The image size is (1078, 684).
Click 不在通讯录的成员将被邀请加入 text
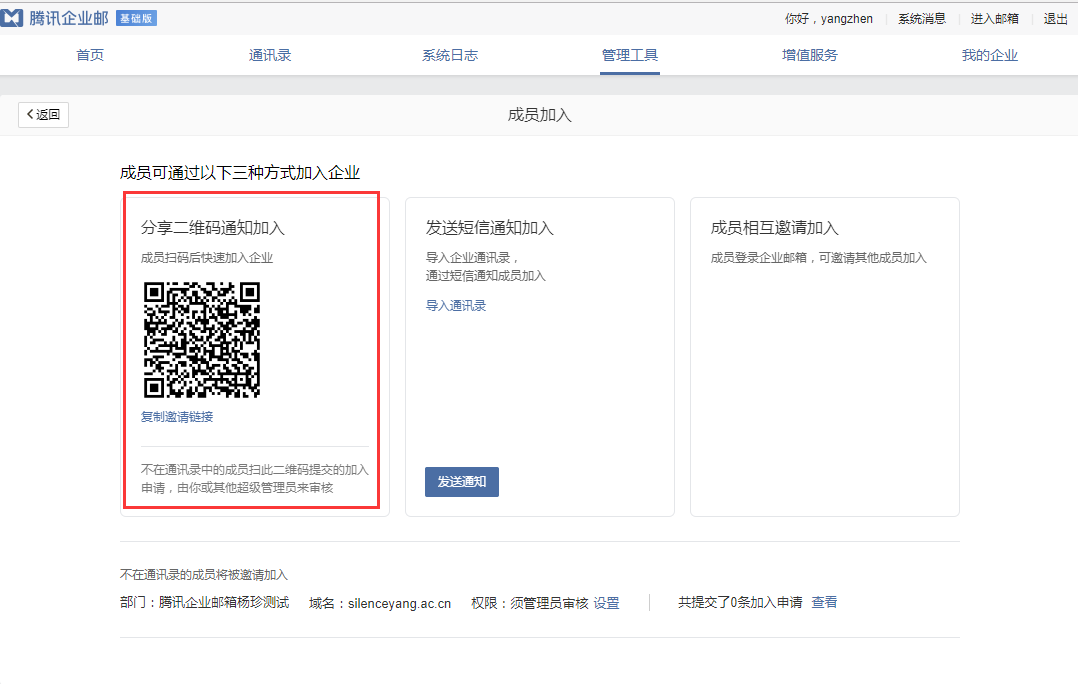coord(204,575)
